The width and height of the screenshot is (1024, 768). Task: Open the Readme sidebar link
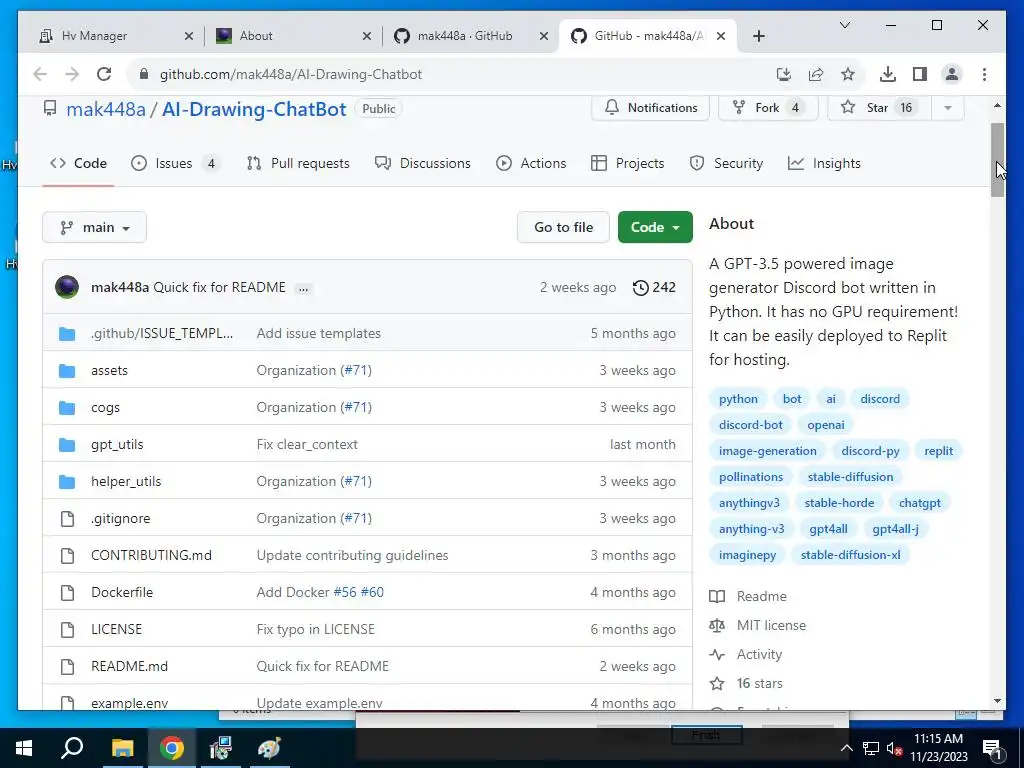pyautogui.click(x=761, y=597)
